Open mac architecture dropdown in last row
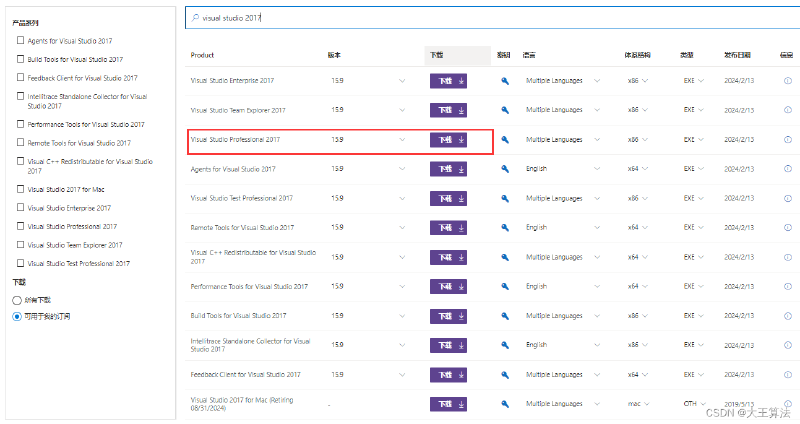 click(646, 404)
